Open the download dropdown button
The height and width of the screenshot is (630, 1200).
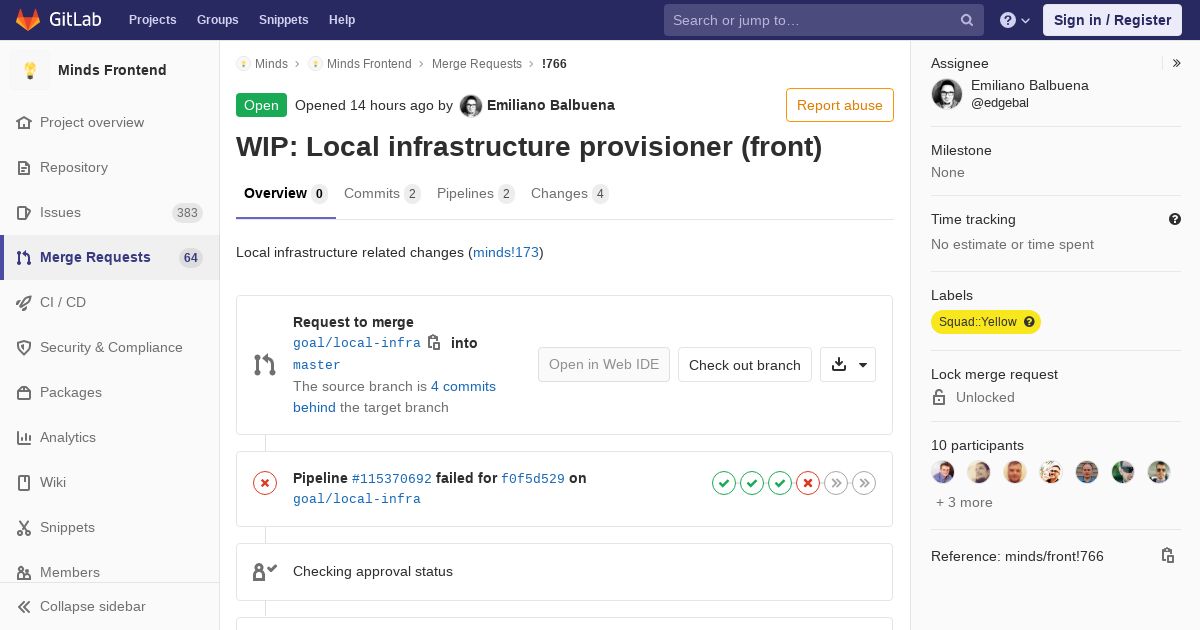[848, 365]
